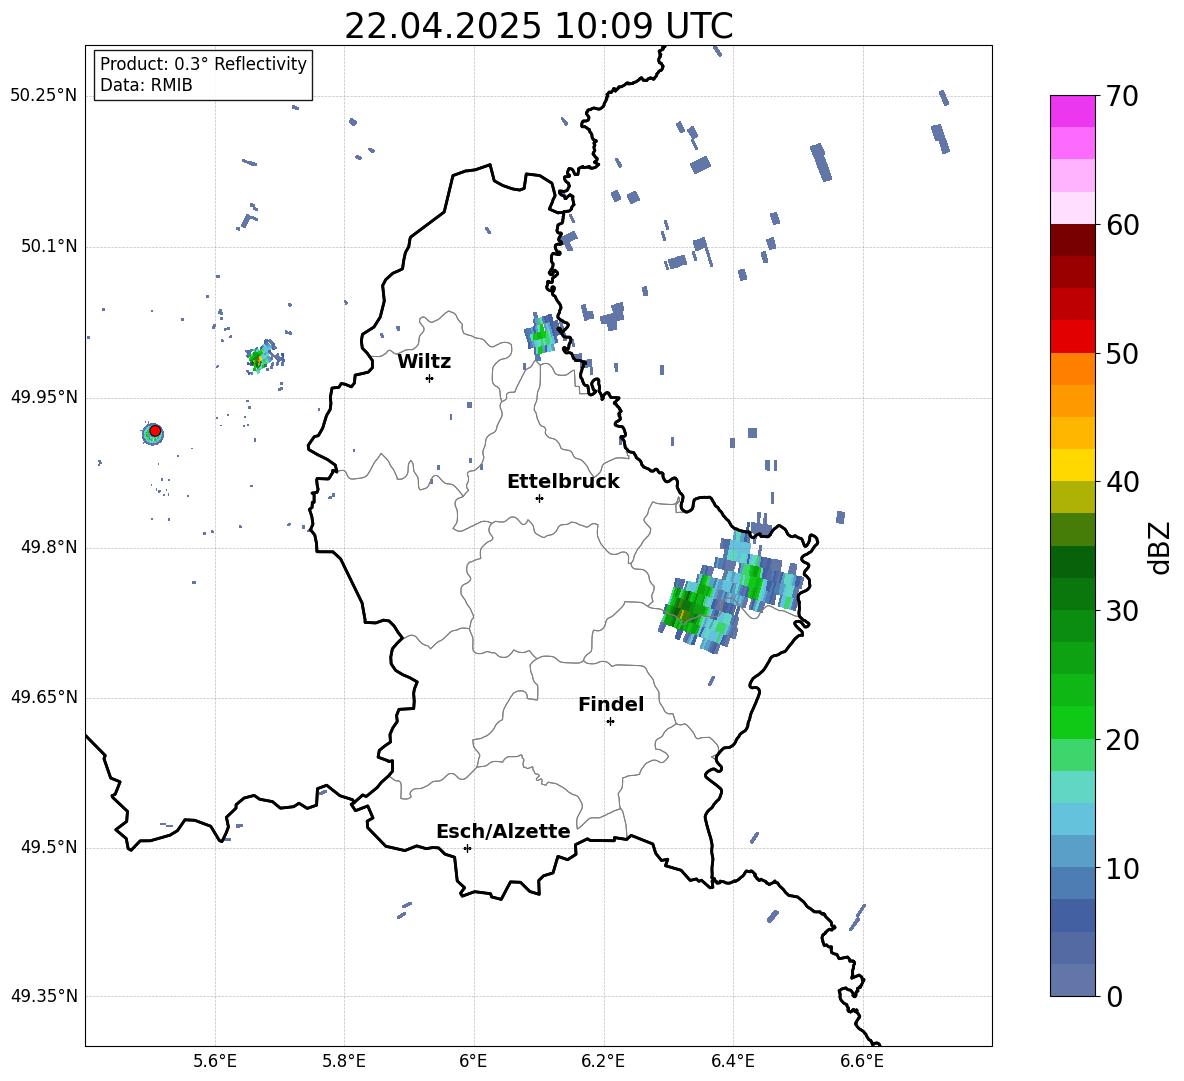Click the magenta 70 dBZ colorbar segment
1184x1081 pixels.
[x=1073, y=111]
